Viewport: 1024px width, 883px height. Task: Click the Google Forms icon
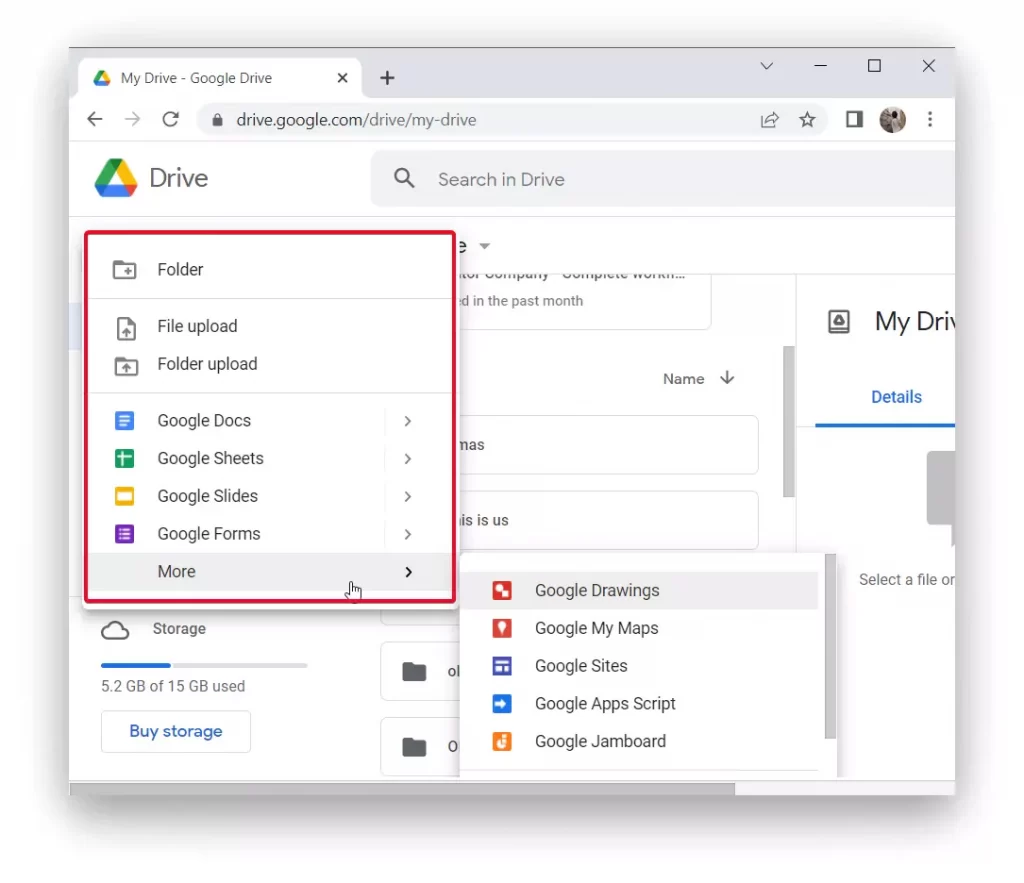point(124,534)
